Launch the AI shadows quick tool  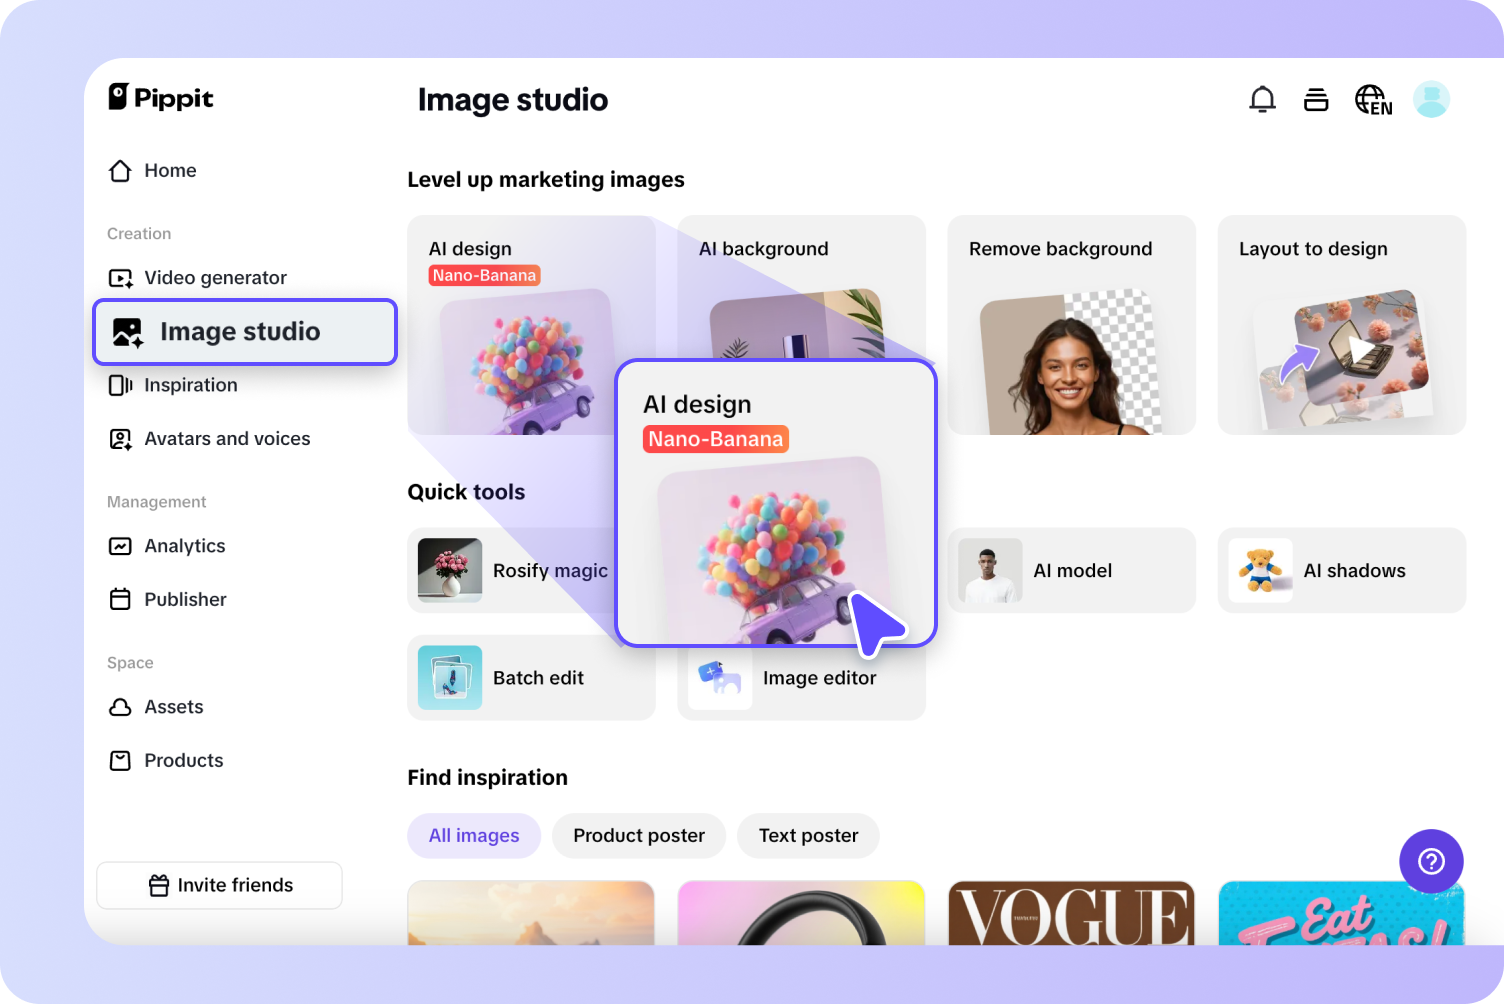click(1341, 571)
